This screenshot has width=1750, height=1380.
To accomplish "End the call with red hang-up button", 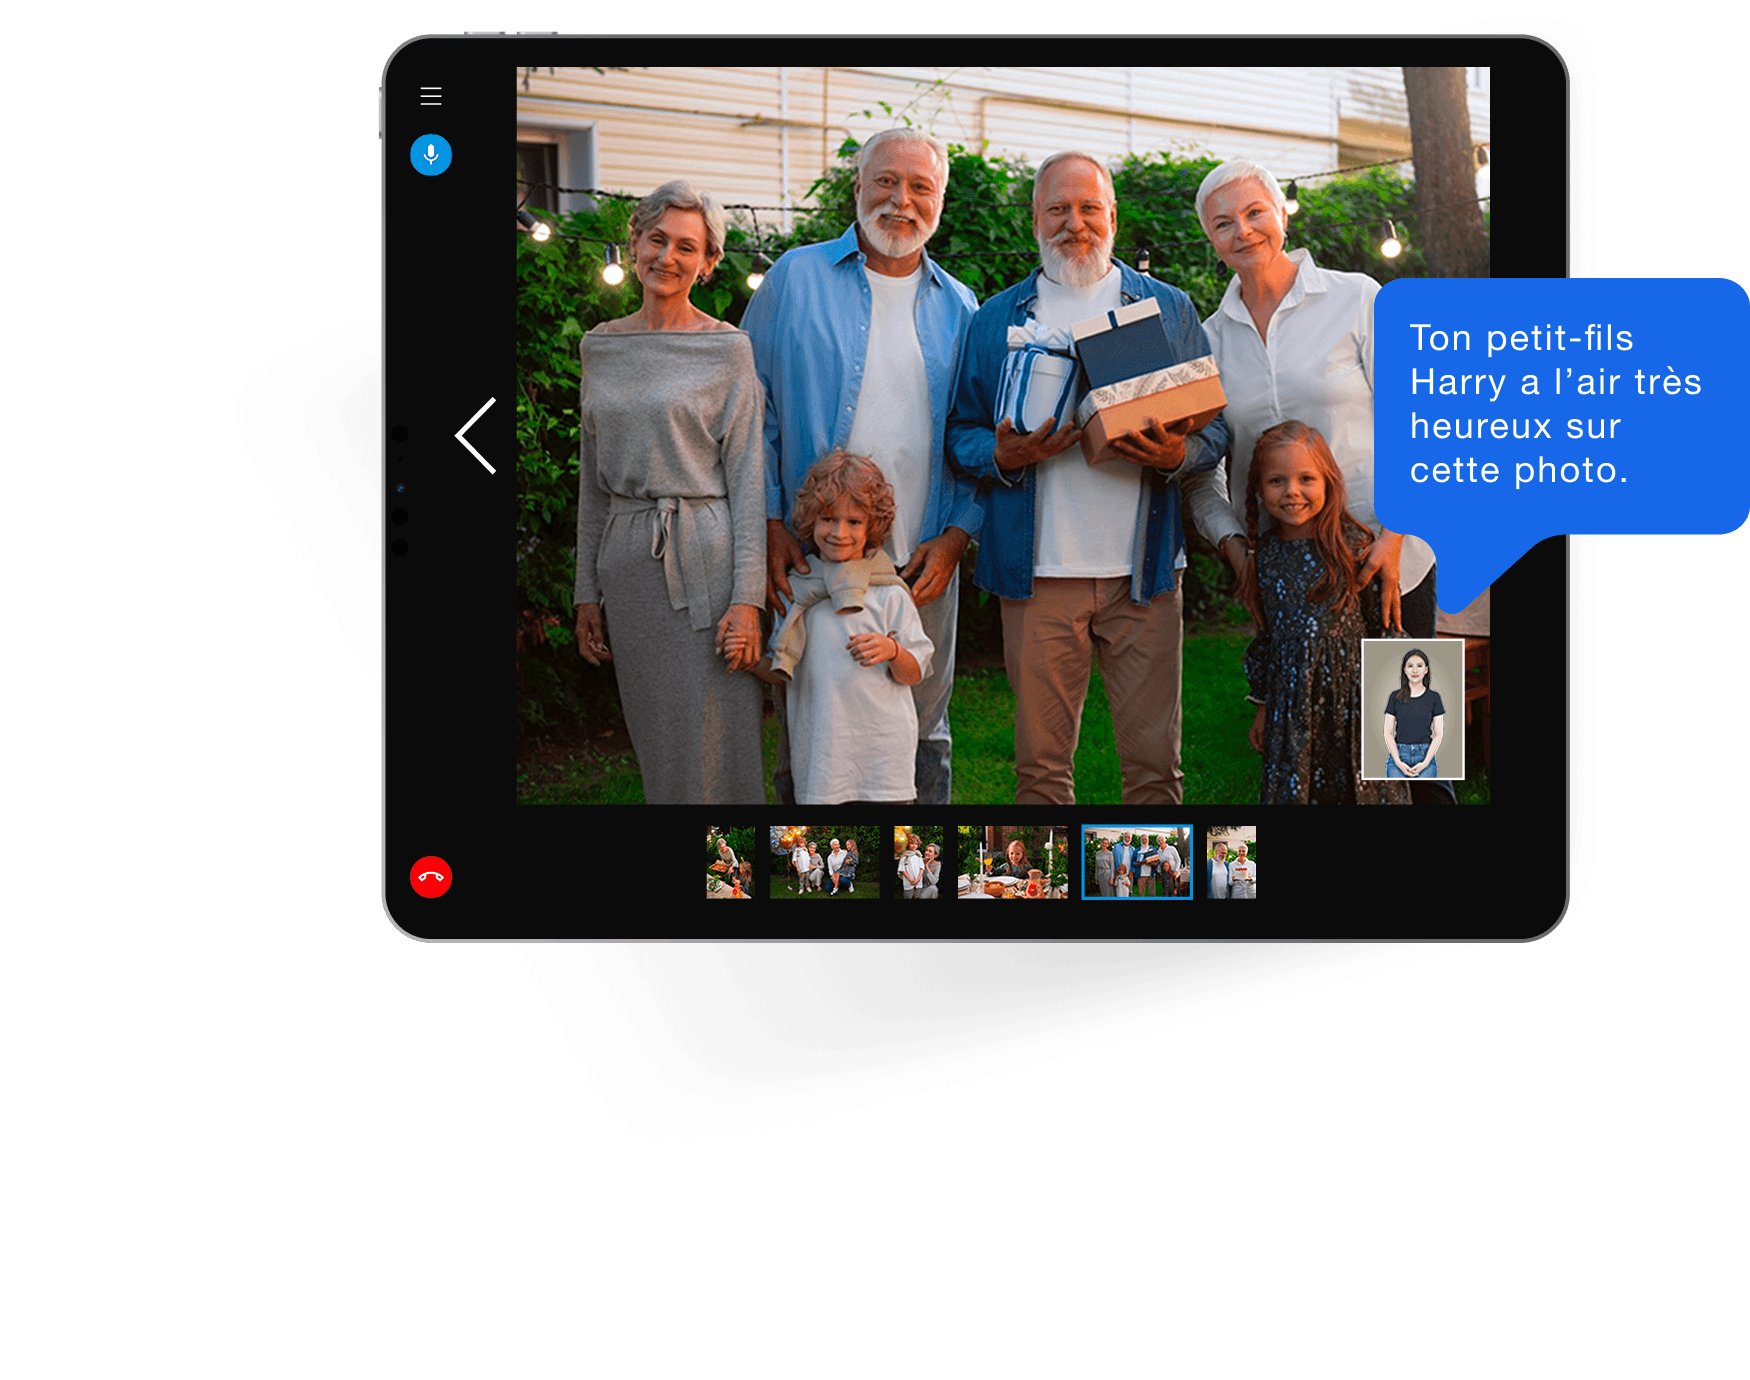I will (x=431, y=877).
